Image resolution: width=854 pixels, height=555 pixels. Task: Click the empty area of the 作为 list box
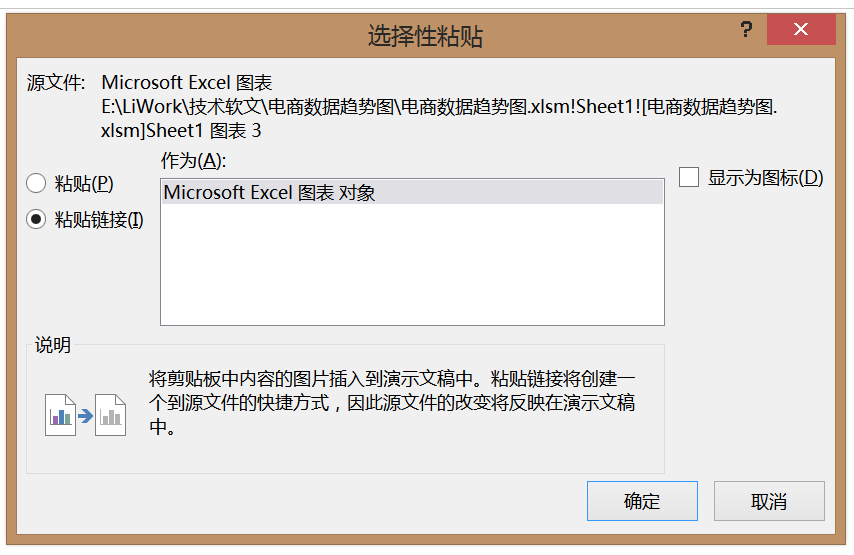pos(412,264)
